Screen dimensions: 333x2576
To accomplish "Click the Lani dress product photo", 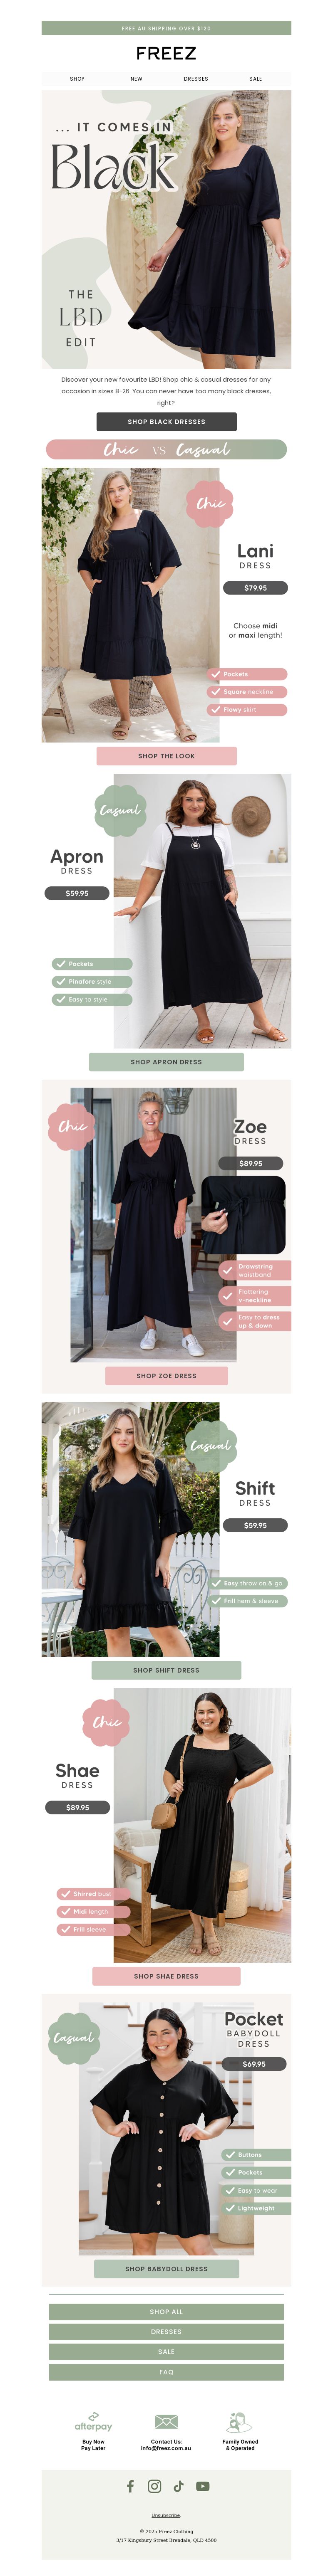I will click(x=130, y=605).
